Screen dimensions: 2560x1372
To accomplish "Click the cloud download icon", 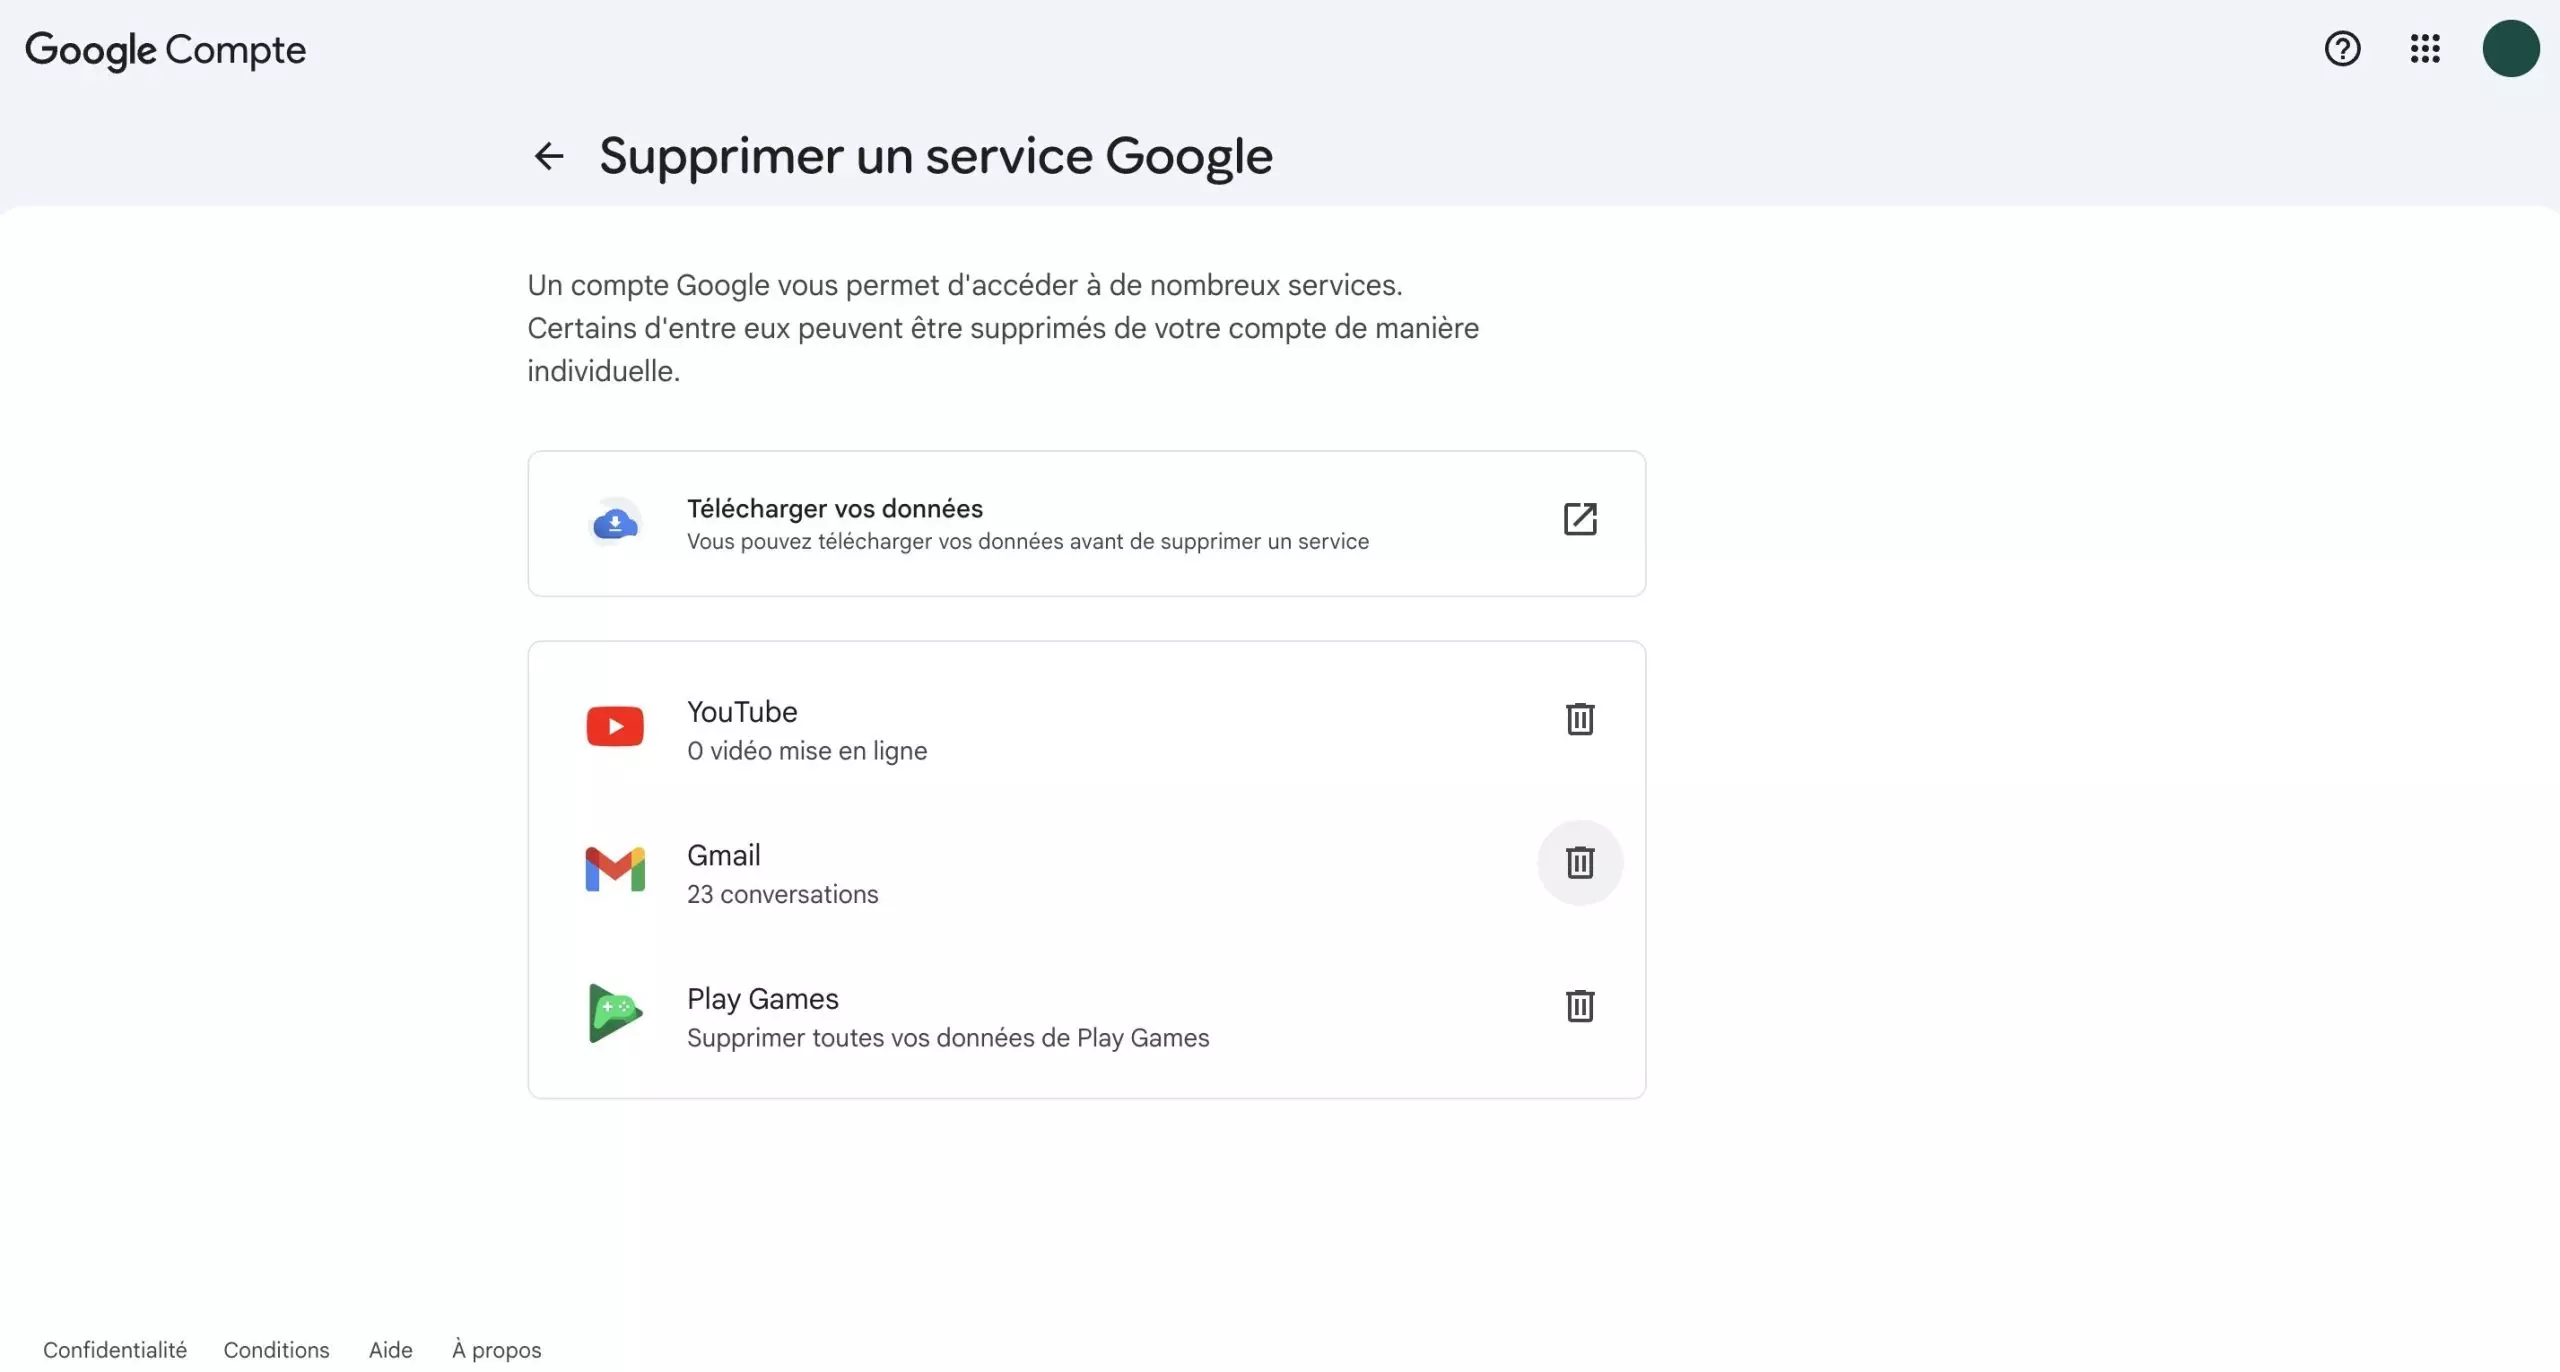I will [615, 523].
